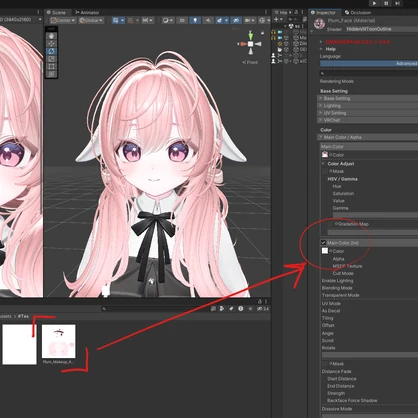This screenshot has height=418, width=418.
Task: Select the Scale tool
Action: [x=51, y=59]
